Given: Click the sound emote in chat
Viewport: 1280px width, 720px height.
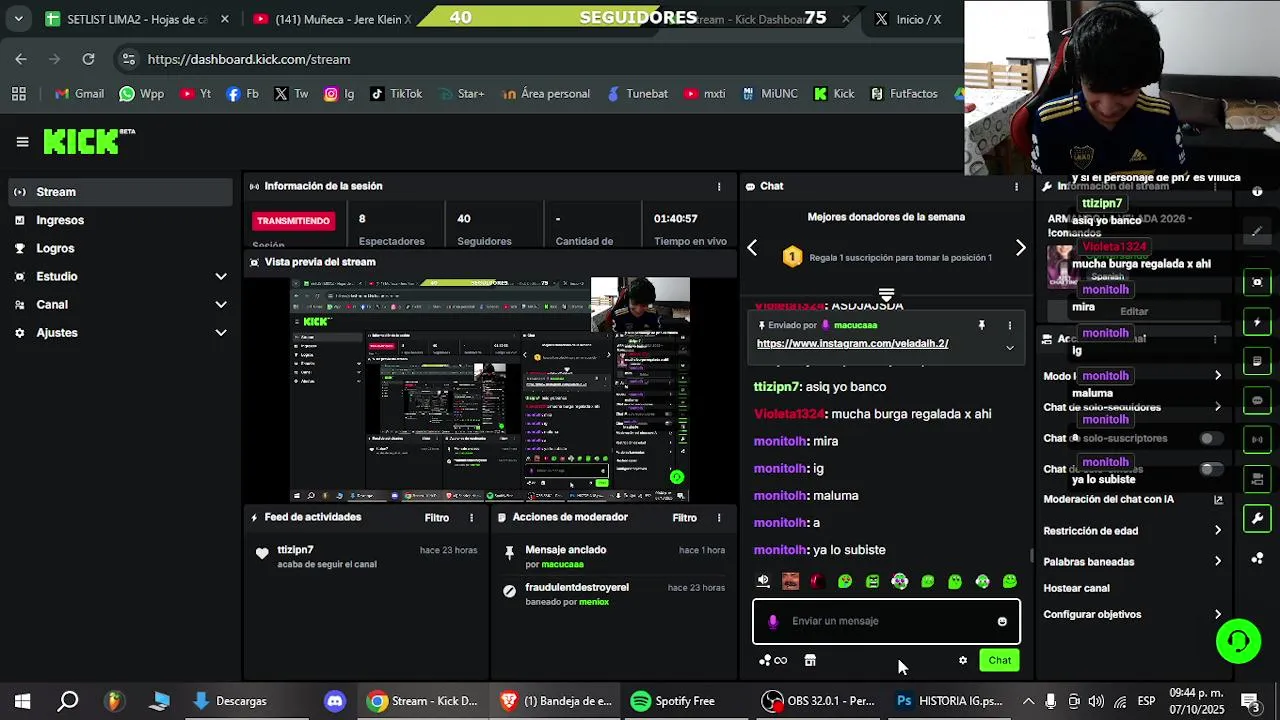Looking at the screenshot, I should pyautogui.click(x=763, y=581).
